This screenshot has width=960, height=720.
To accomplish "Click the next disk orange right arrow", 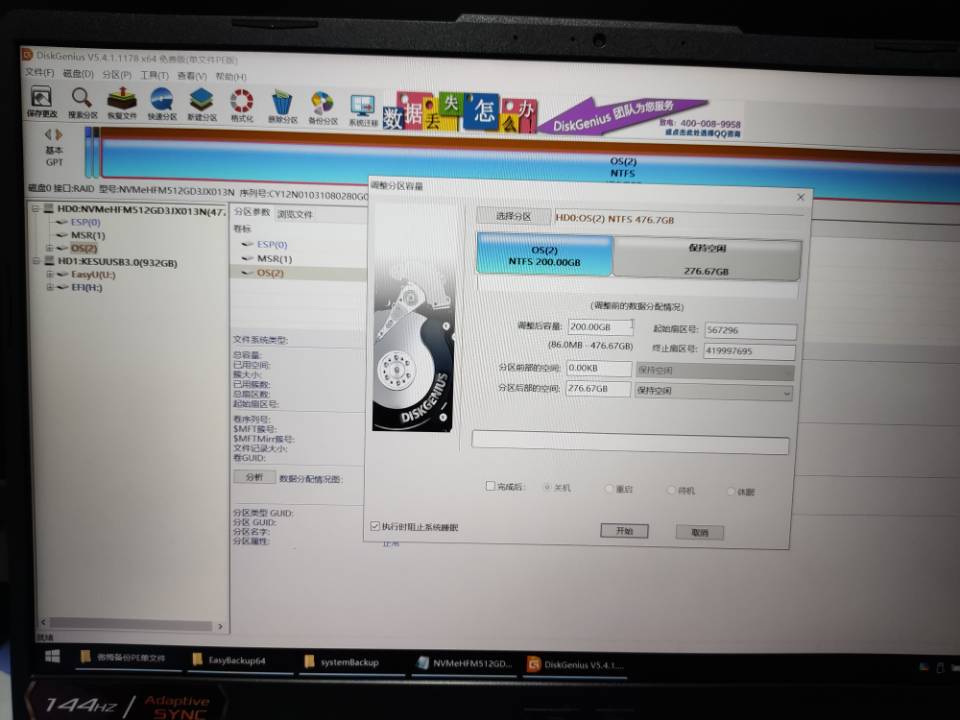I will click(x=59, y=134).
